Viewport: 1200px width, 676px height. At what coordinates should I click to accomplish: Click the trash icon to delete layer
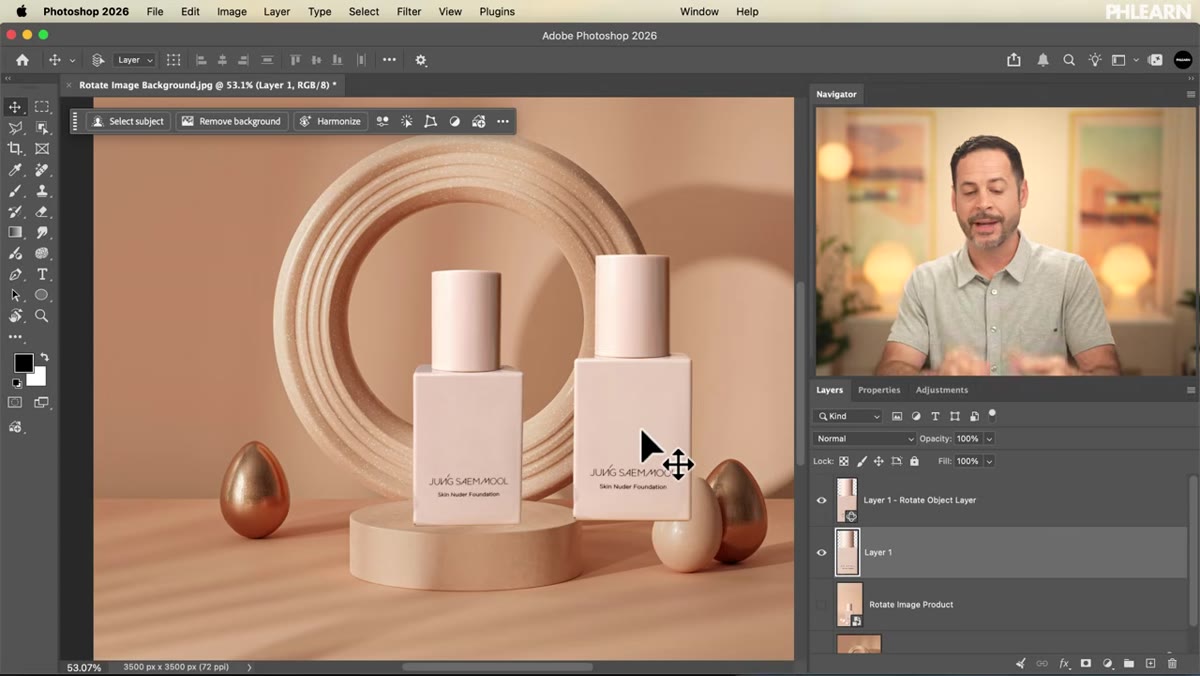click(1172, 663)
